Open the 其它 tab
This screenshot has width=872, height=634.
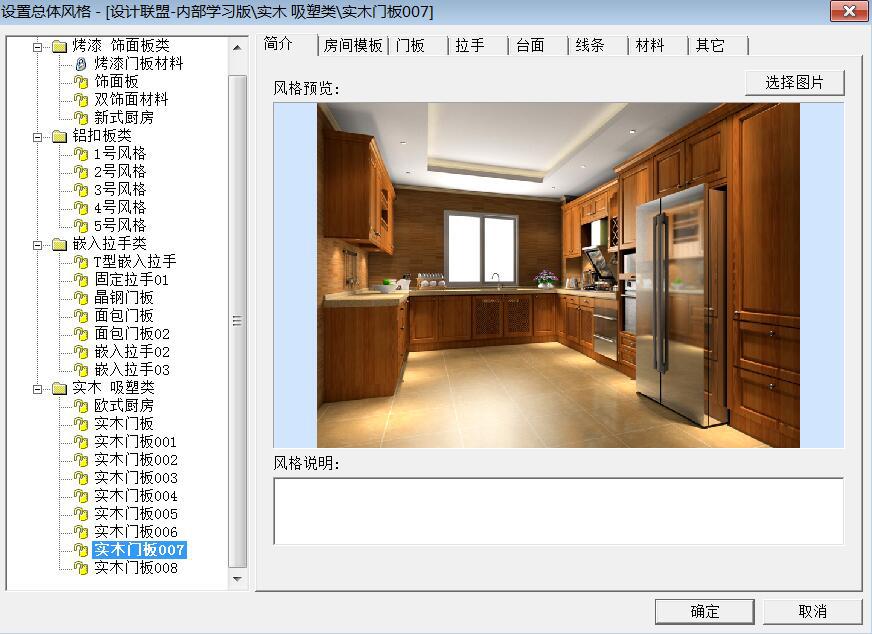point(719,46)
